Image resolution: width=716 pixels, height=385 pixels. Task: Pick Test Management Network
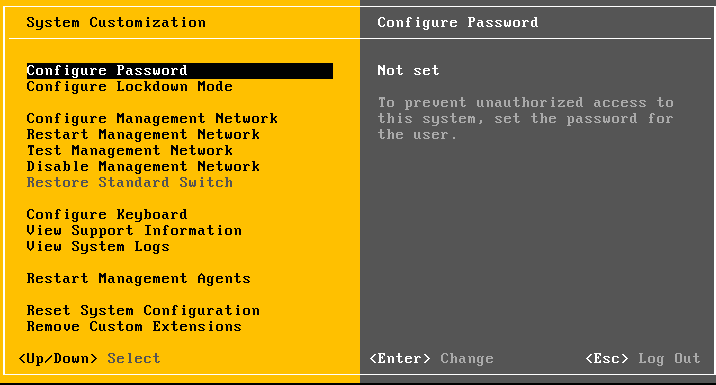(130, 151)
